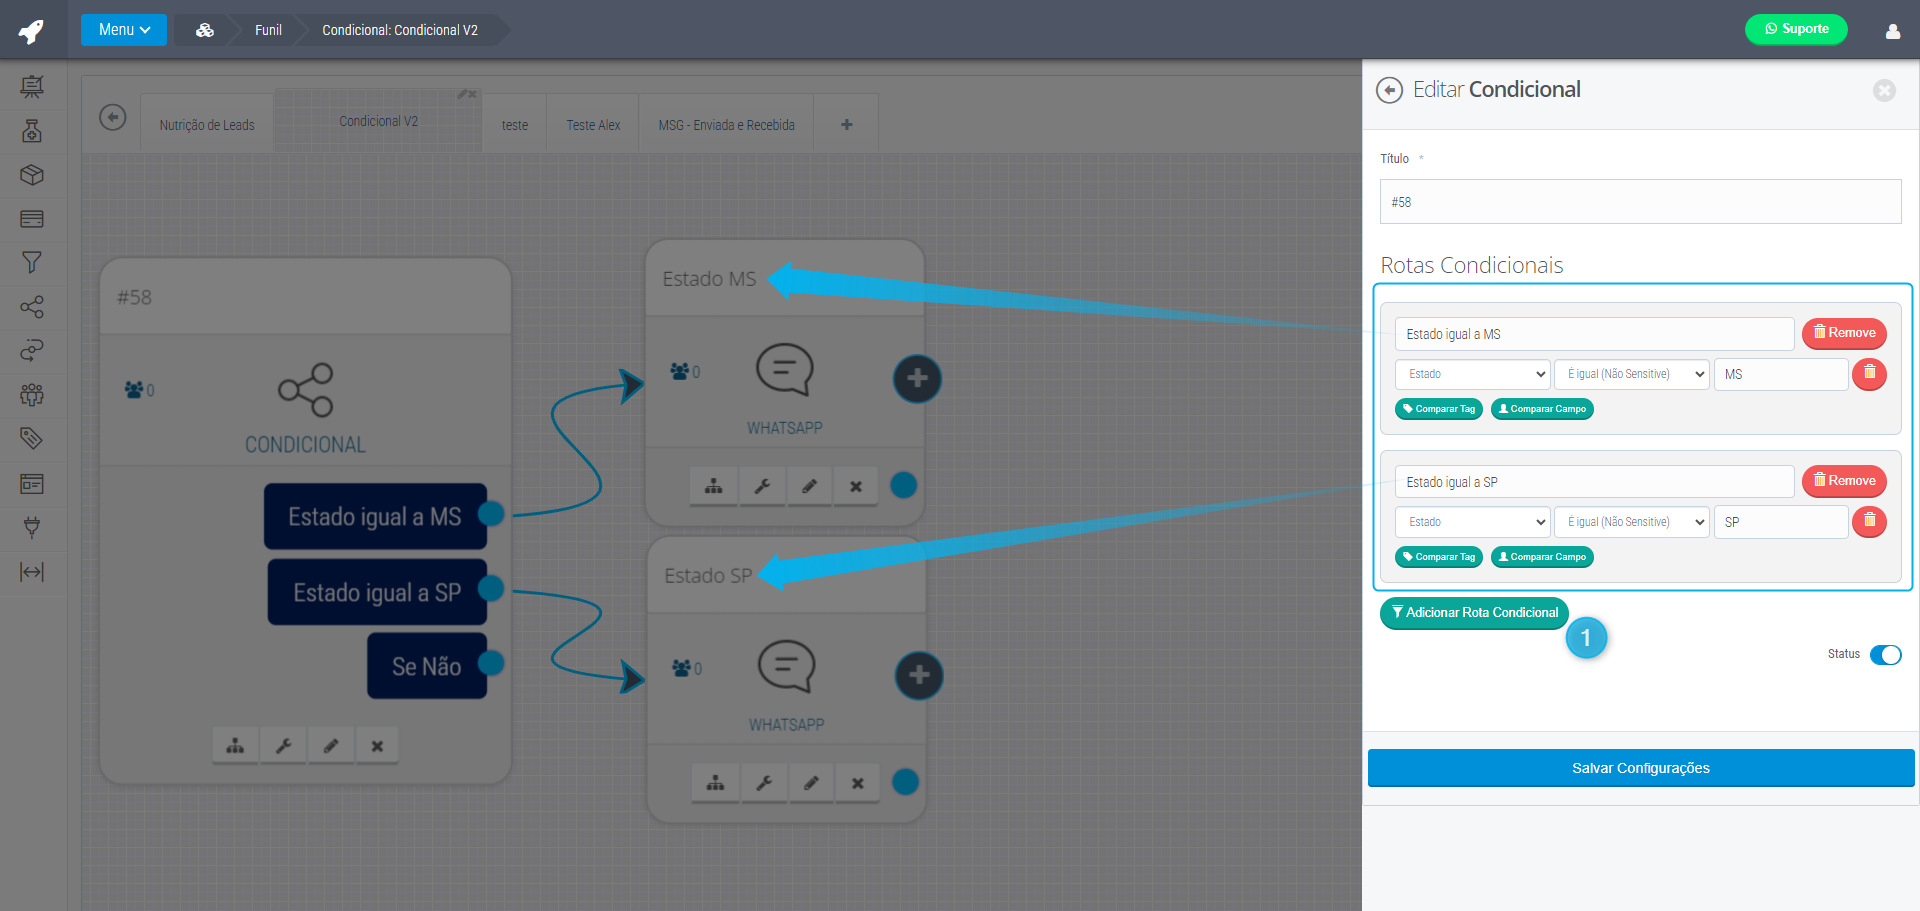Select the Teste Alex tab

[x=593, y=125]
